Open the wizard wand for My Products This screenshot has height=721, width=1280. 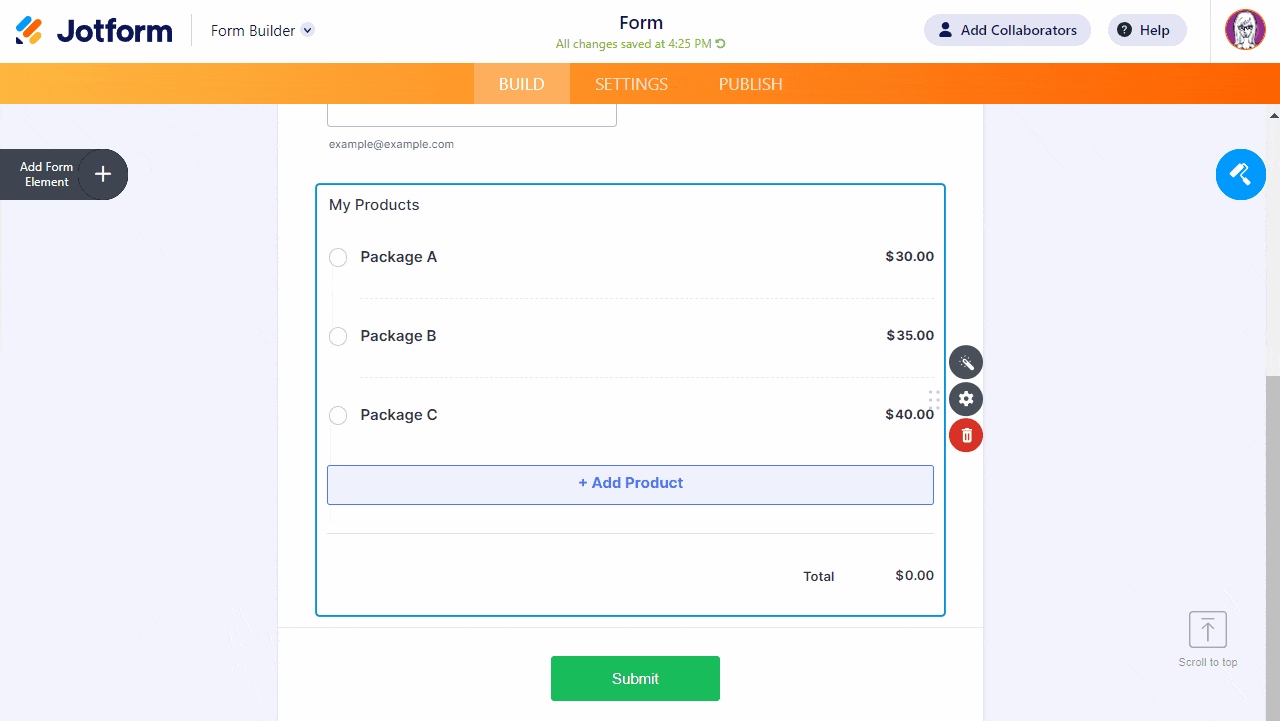coord(966,362)
